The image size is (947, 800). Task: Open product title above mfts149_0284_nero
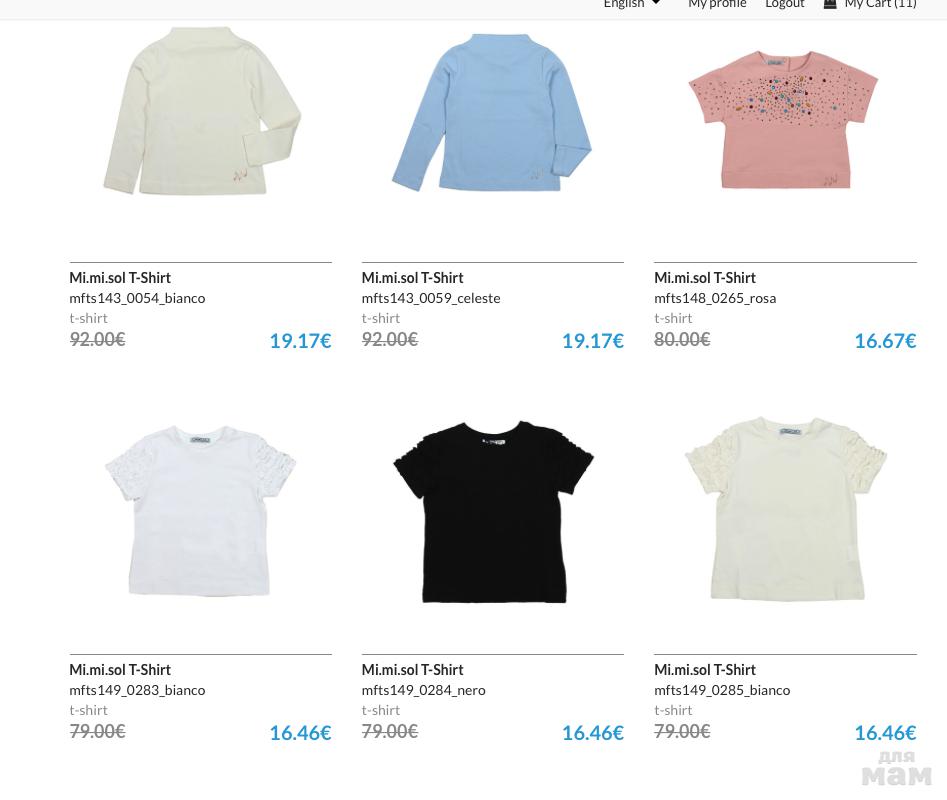click(413, 670)
